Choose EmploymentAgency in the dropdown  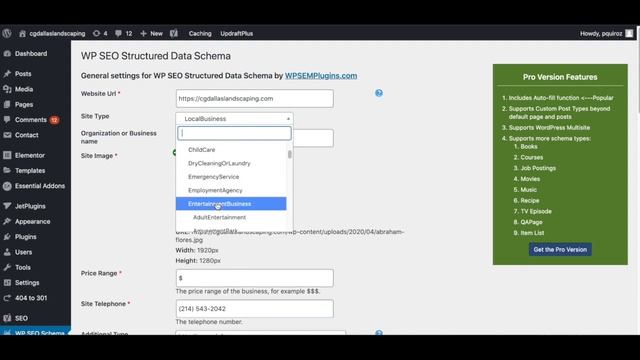coord(231,190)
